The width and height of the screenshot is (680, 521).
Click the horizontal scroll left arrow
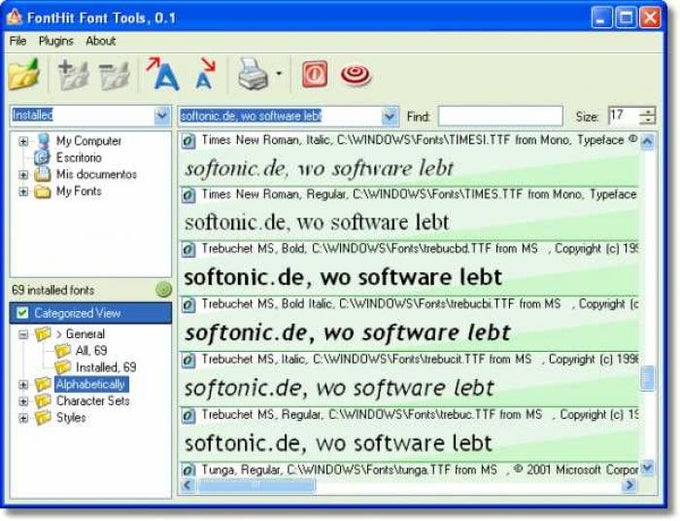[187, 485]
